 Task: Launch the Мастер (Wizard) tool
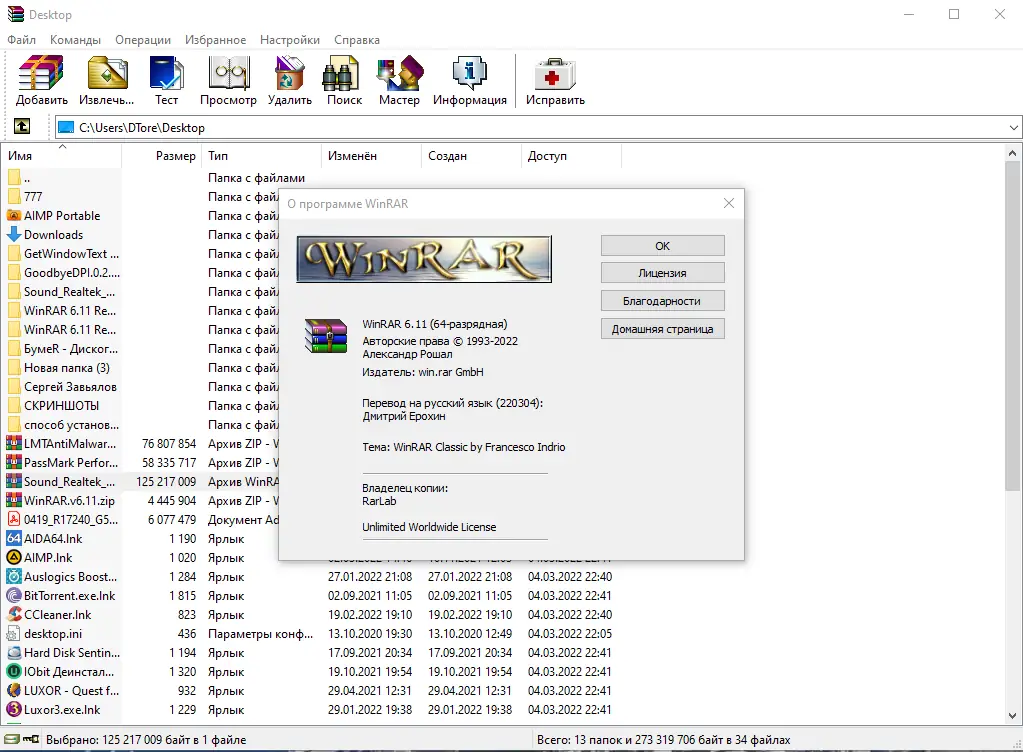(x=399, y=81)
